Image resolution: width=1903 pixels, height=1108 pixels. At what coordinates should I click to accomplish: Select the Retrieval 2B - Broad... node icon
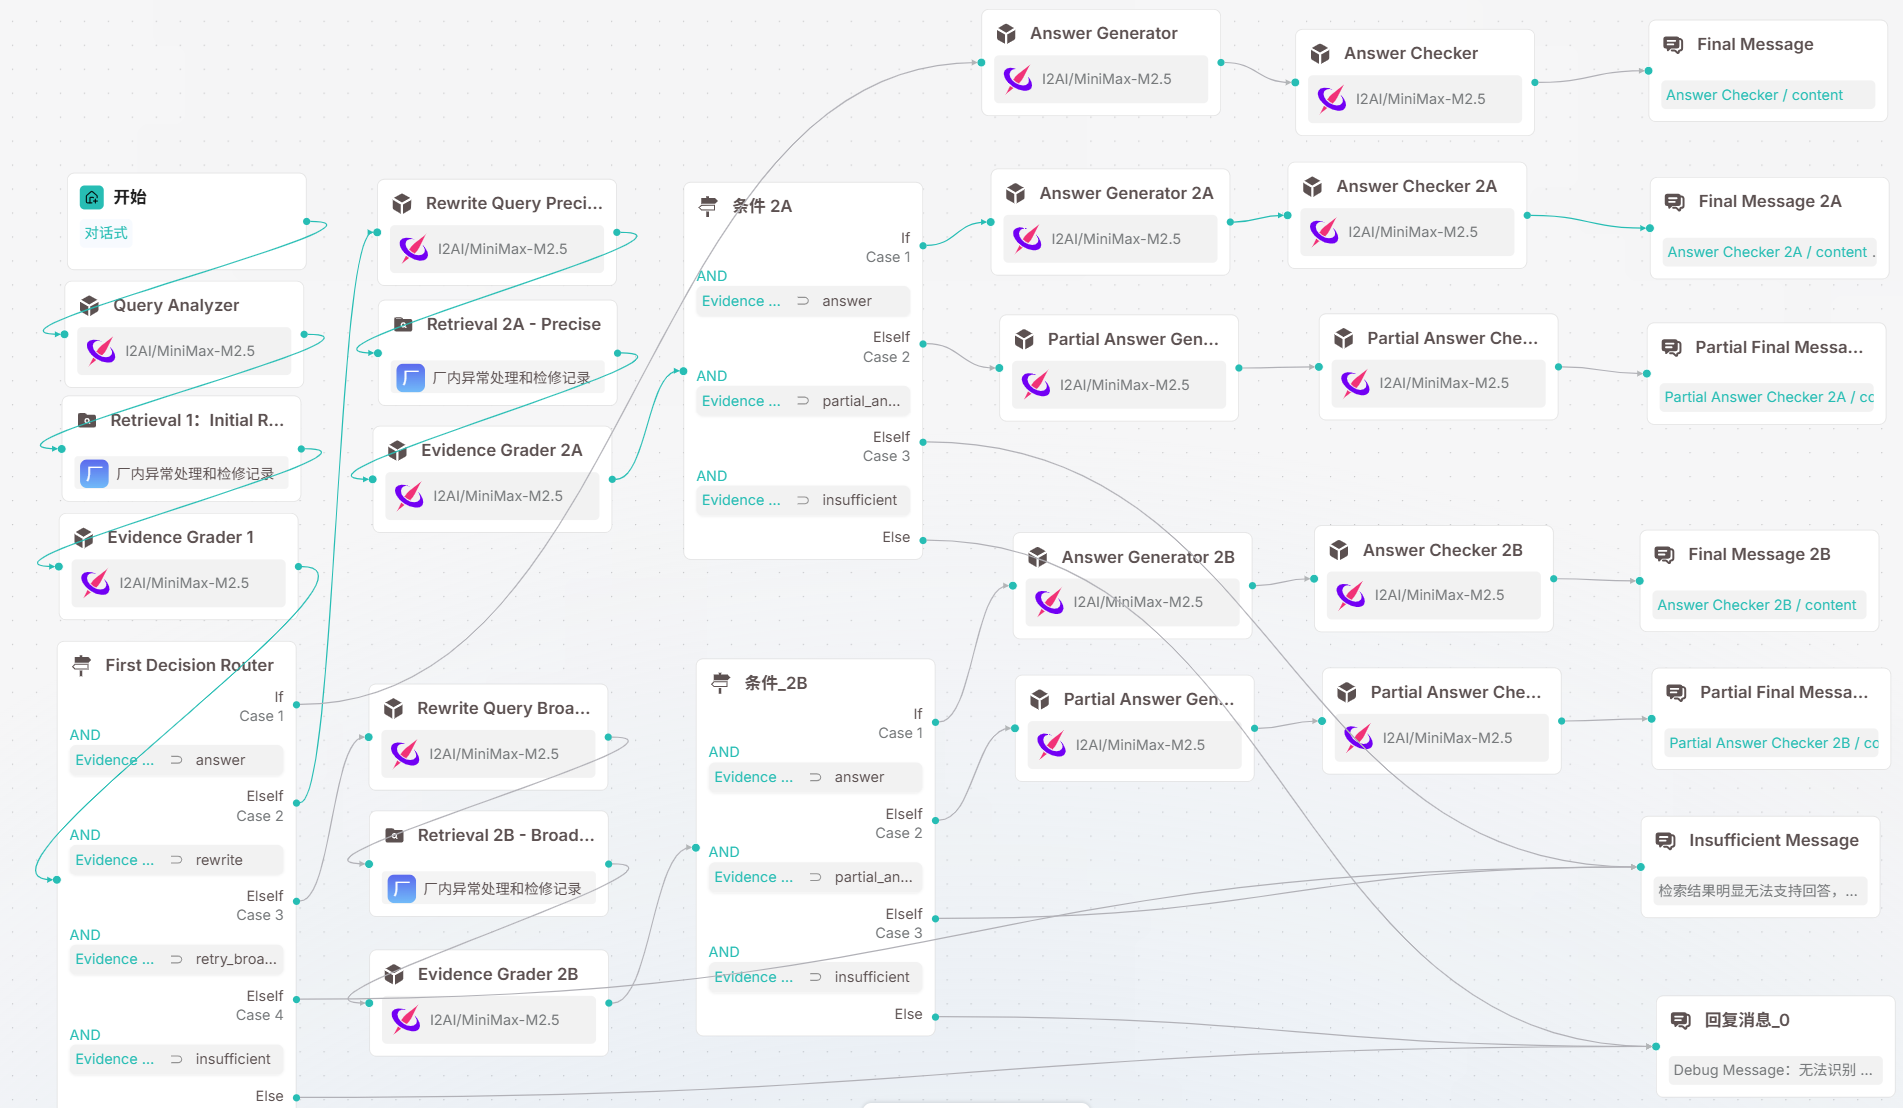coord(395,835)
